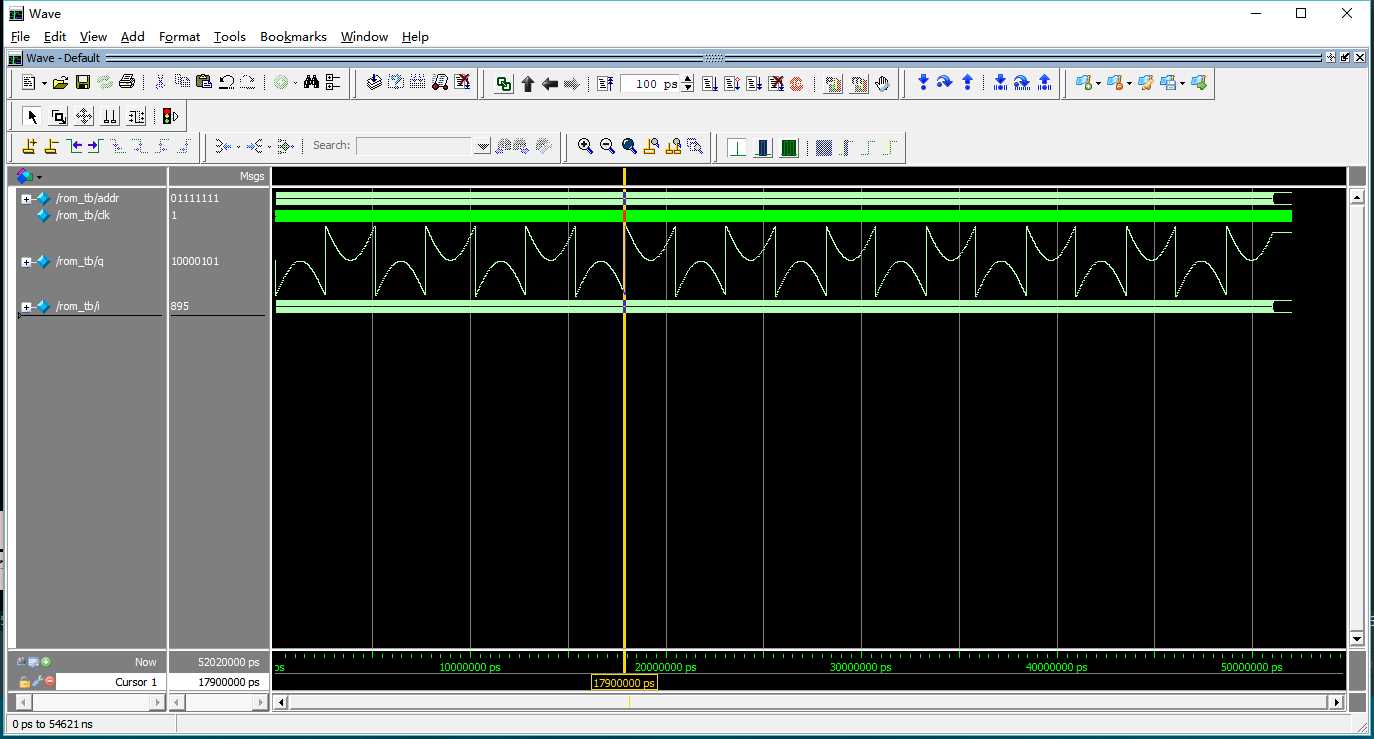The width and height of the screenshot is (1374, 739).
Task: Select the arrow pointer Select mode
Action: tap(32, 117)
